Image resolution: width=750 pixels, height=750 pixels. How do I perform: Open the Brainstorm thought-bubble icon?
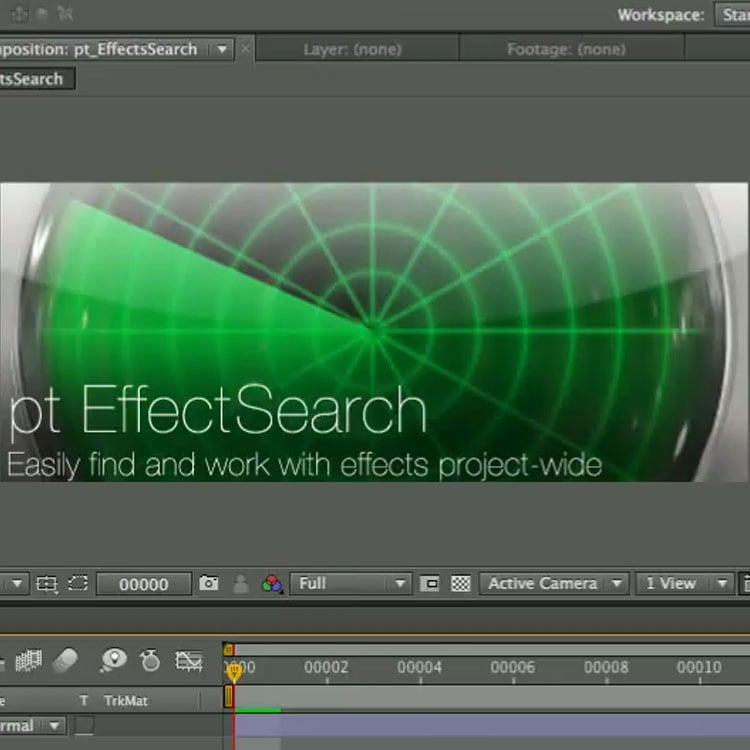click(113, 661)
